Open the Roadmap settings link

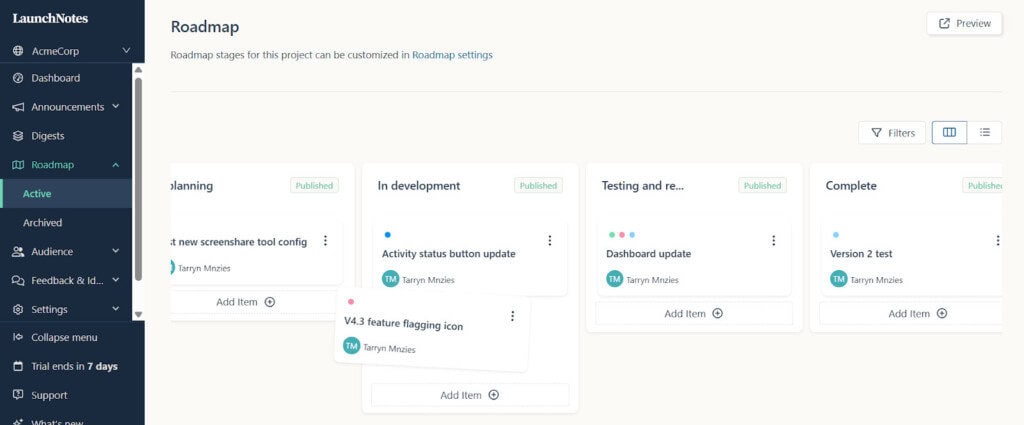click(452, 55)
